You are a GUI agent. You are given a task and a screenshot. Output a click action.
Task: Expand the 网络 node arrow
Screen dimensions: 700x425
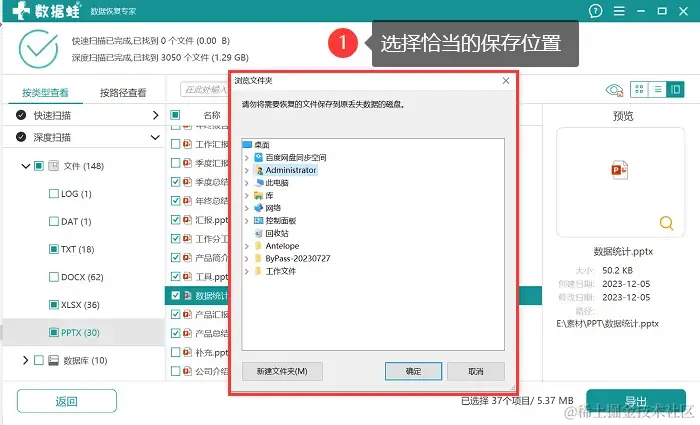(246, 208)
